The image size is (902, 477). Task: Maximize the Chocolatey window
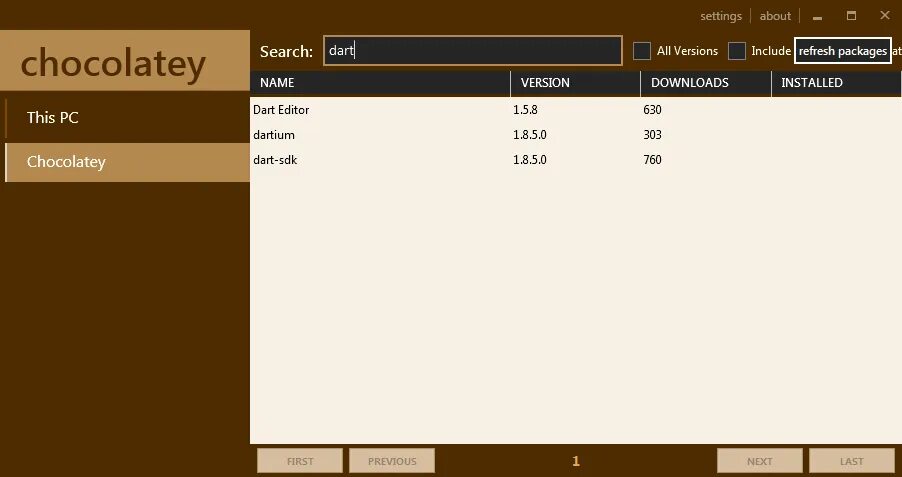pos(851,16)
